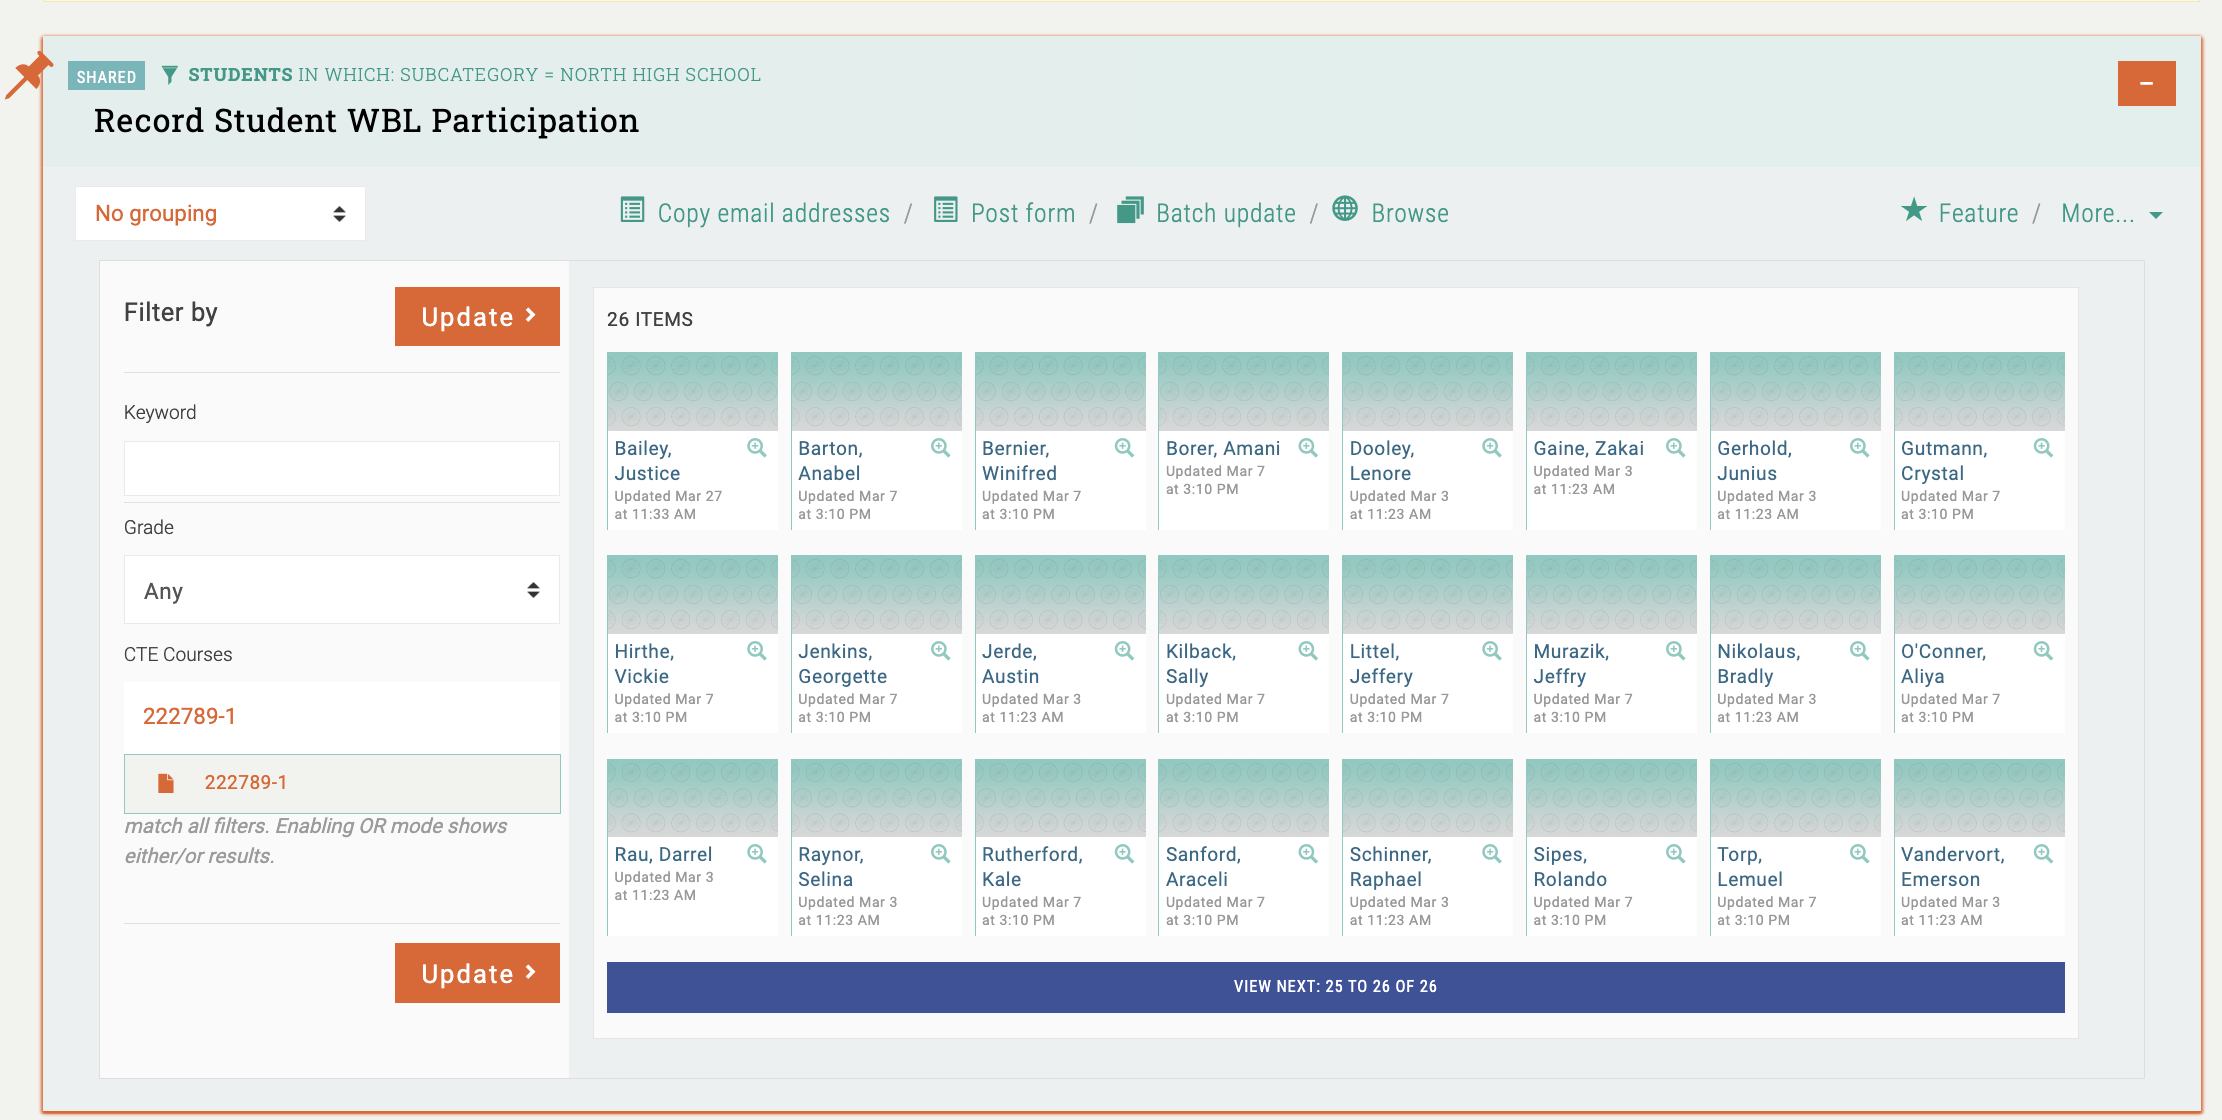Collapse panel with orange minus button
This screenshot has width=2222, height=1120.
click(2146, 83)
